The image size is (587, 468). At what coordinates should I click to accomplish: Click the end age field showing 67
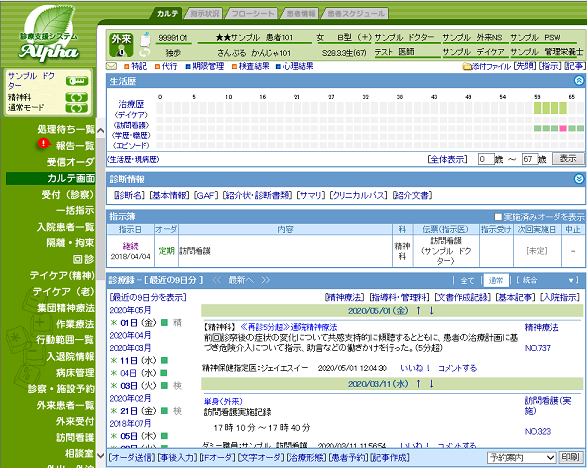coord(530,159)
